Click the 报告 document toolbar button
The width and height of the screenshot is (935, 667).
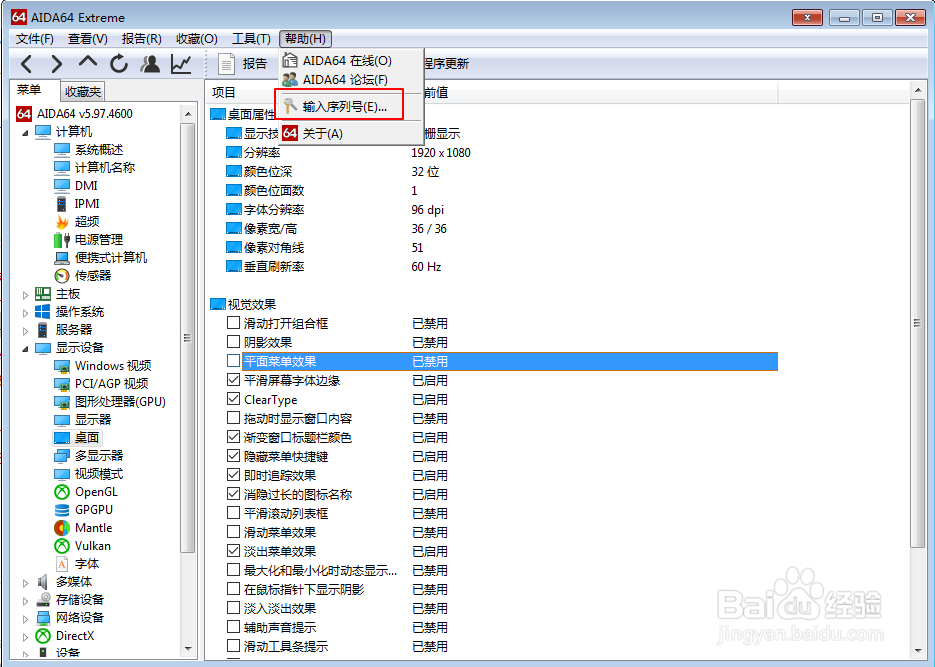click(243, 63)
